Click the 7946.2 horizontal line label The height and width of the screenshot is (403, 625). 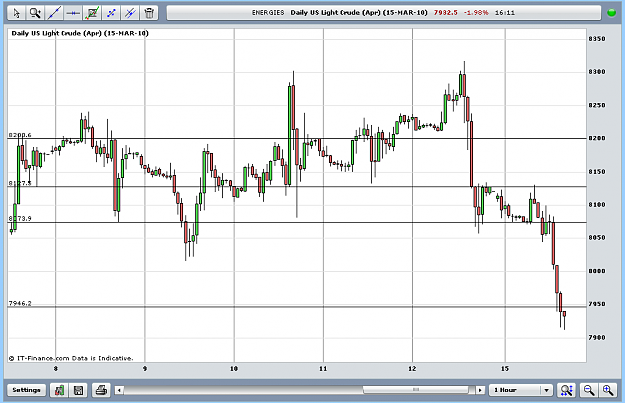pos(20,303)
